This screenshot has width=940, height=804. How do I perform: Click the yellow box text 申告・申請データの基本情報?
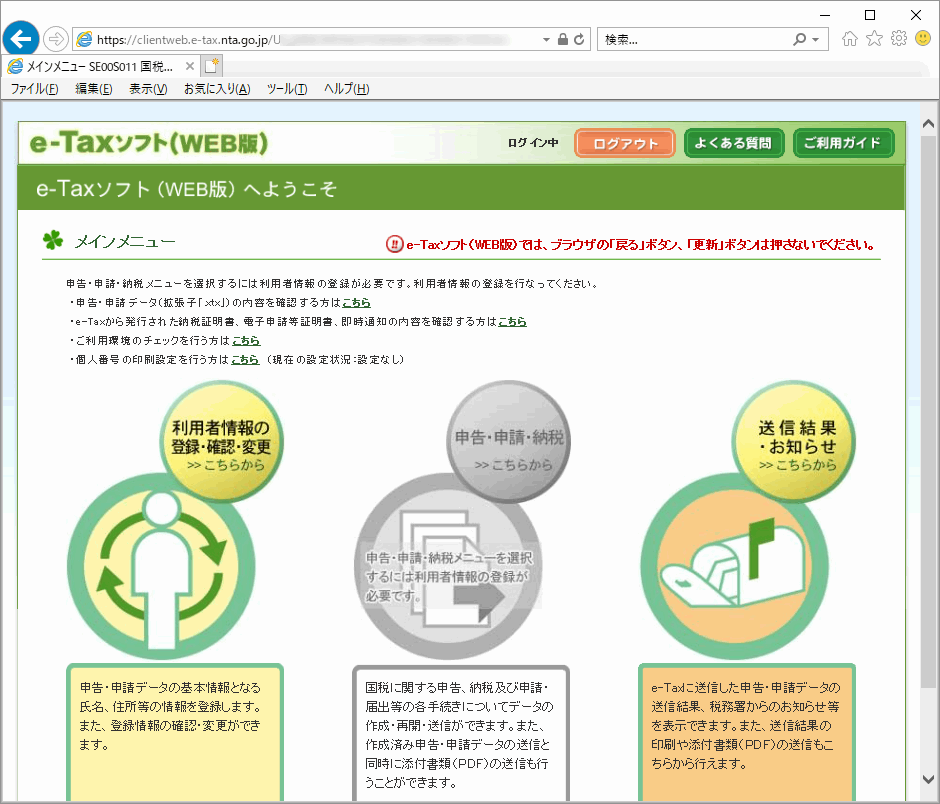170,716
